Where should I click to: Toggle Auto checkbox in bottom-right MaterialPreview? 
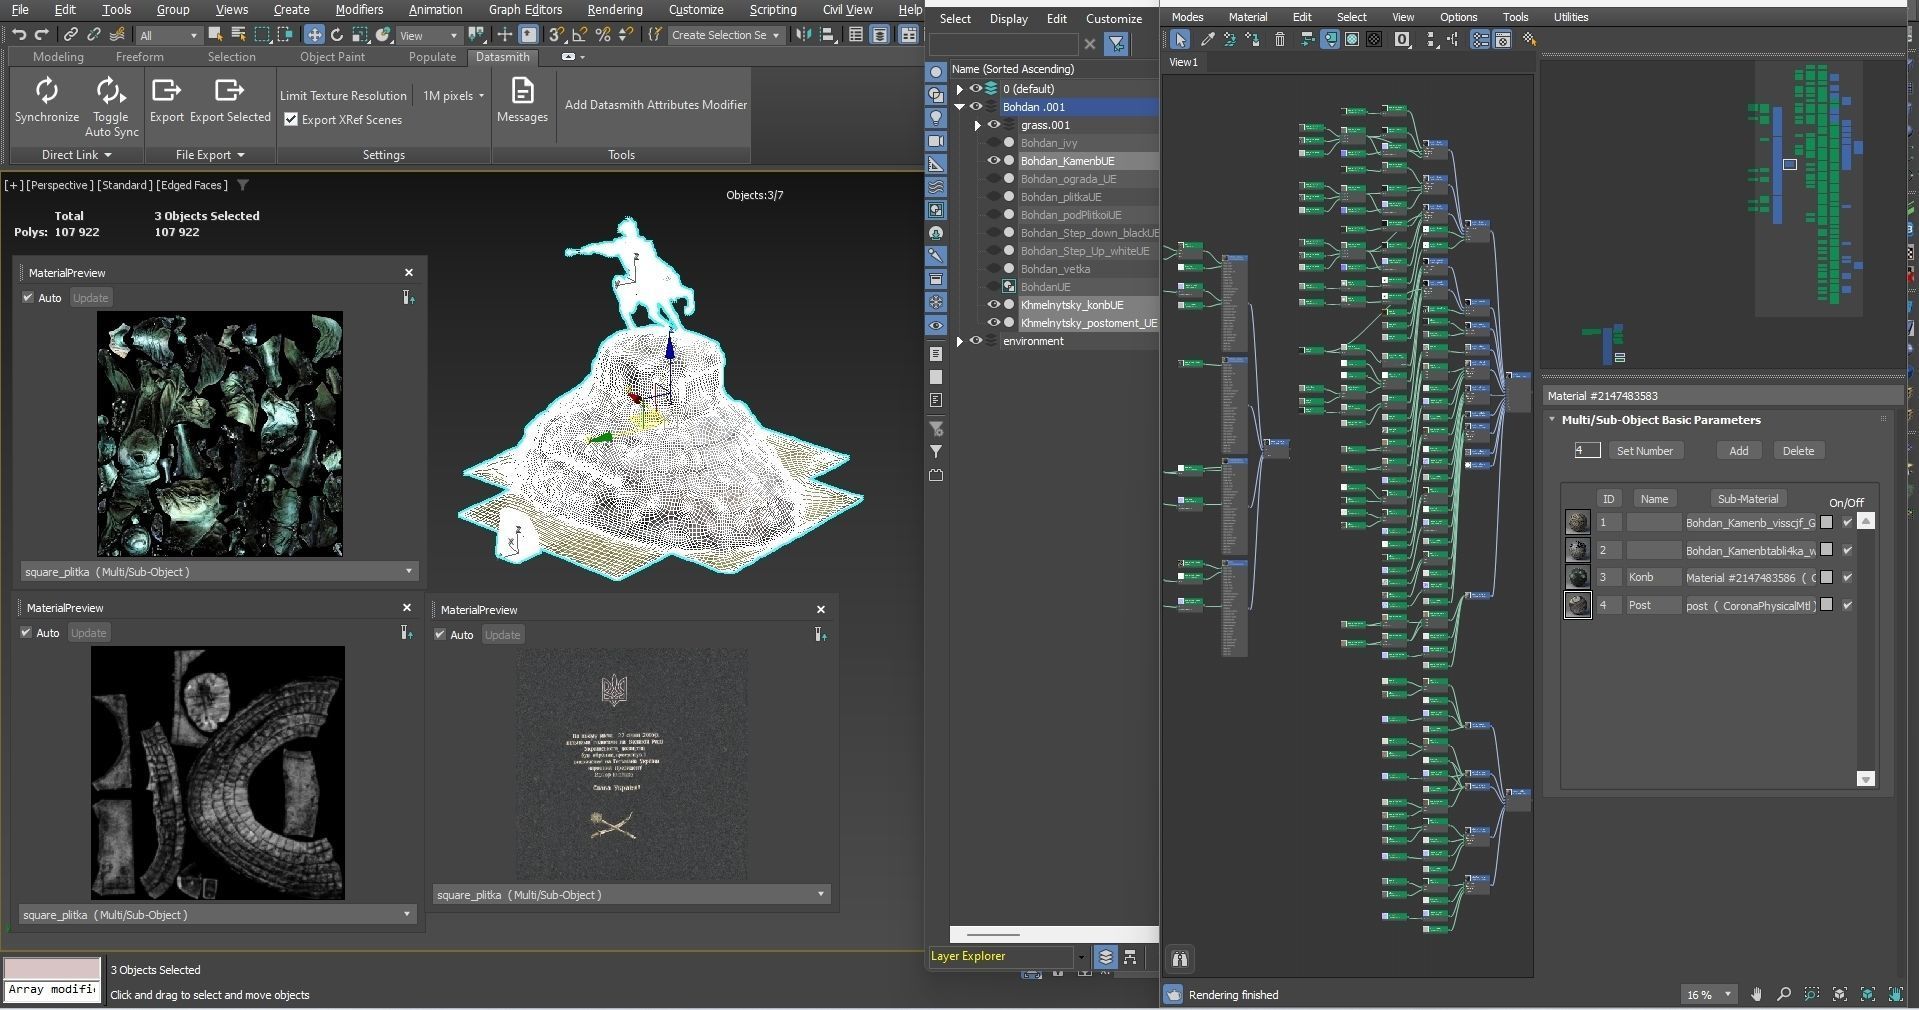coord(440,635)
